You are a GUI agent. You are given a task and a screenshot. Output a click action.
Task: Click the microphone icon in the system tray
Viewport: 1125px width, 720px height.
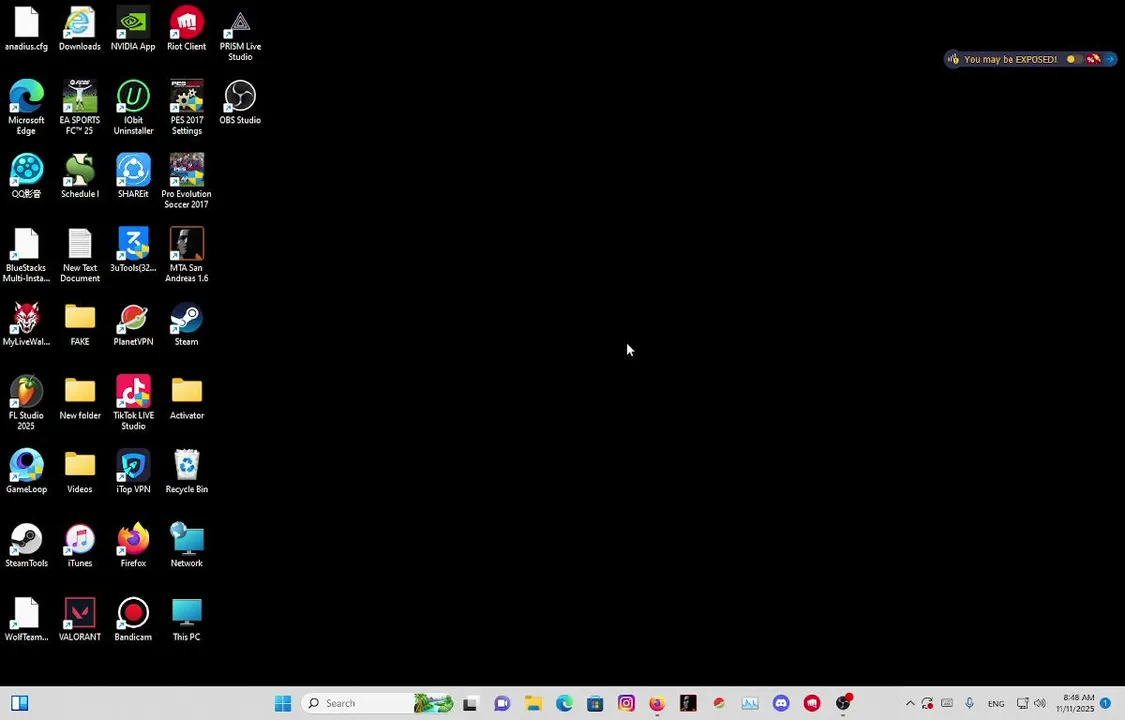[x=969, y=704]
